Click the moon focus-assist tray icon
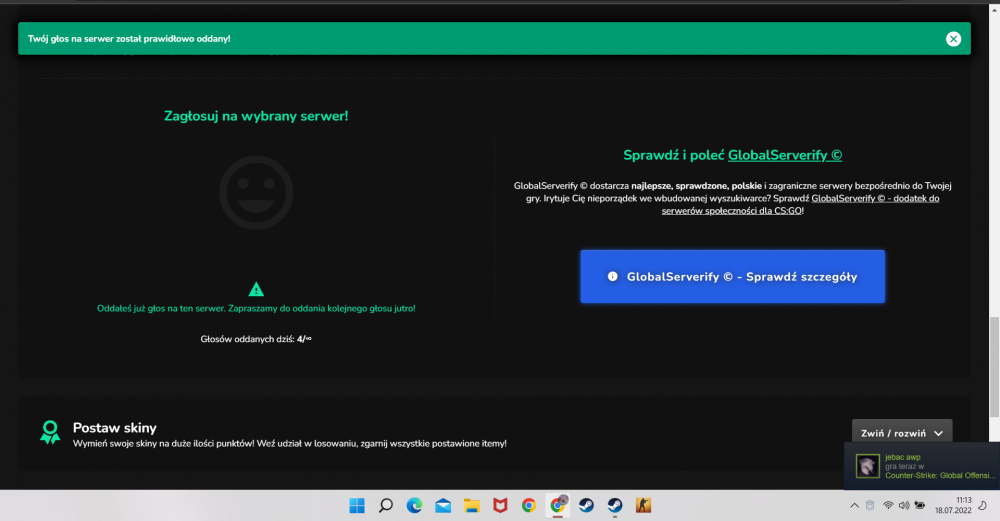This screenshot has width=1000, height=521. (x=983, y=506)
